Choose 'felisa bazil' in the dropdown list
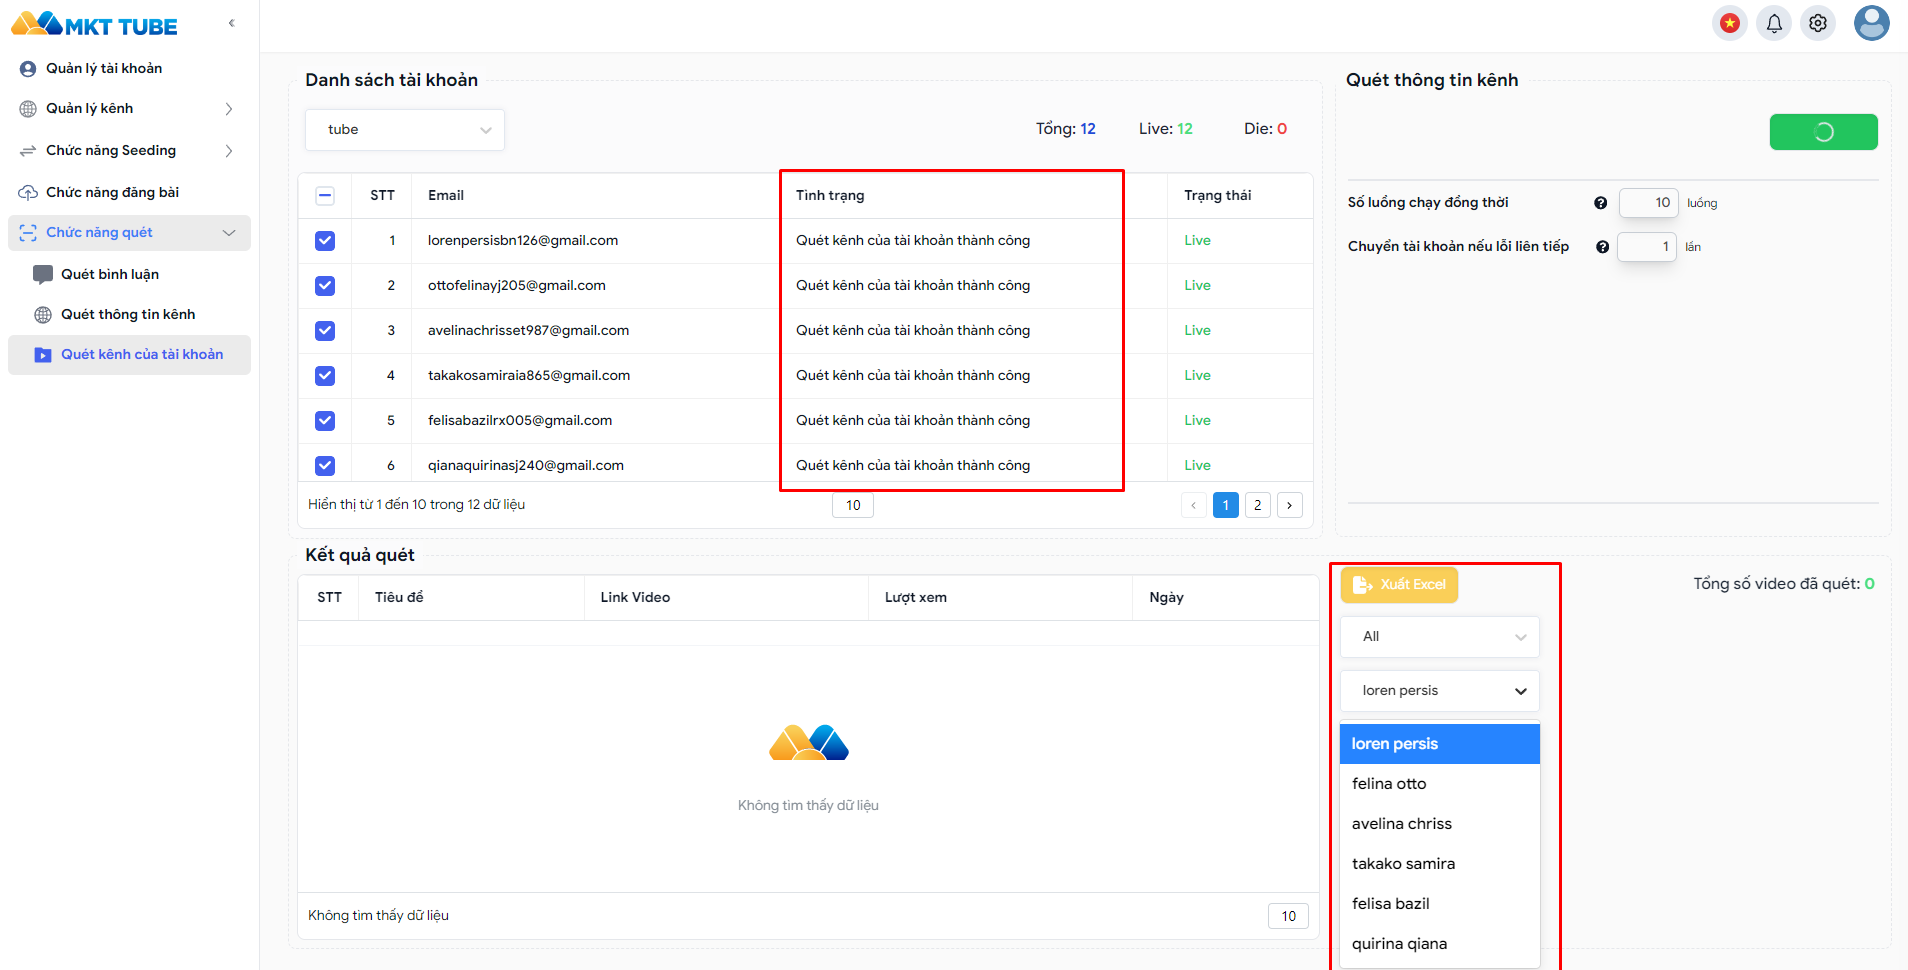The width and height of the screenshot is (1908, 970). tap(1440, 904)
